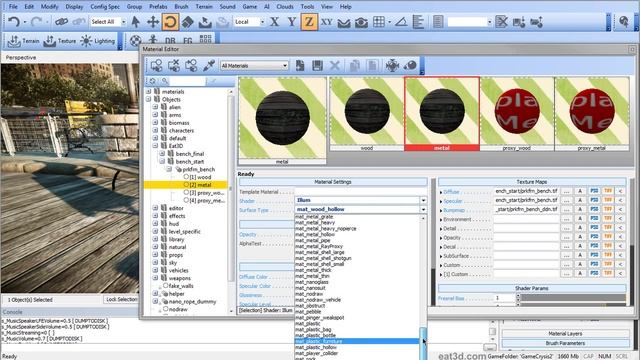This screenshot has width=640, height=360.
Task: Click the layer list sheet icon
Action: tap(438, 22)
